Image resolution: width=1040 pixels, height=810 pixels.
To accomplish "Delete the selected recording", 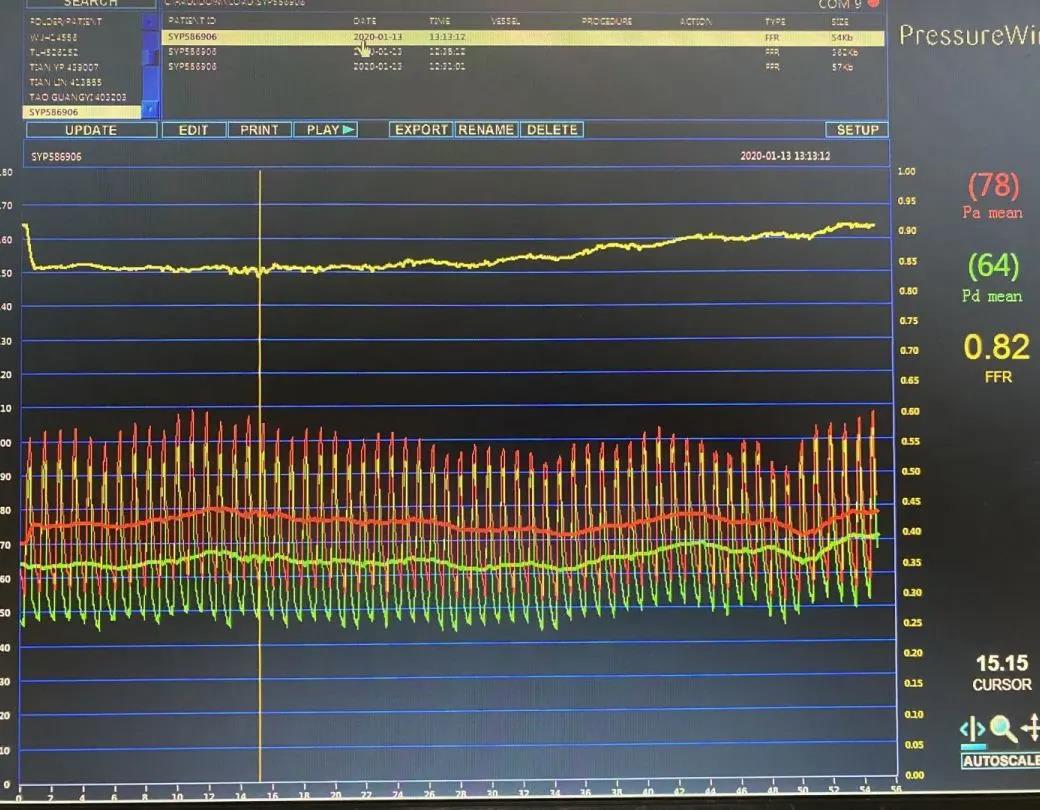I will click(x=552, y=130).
